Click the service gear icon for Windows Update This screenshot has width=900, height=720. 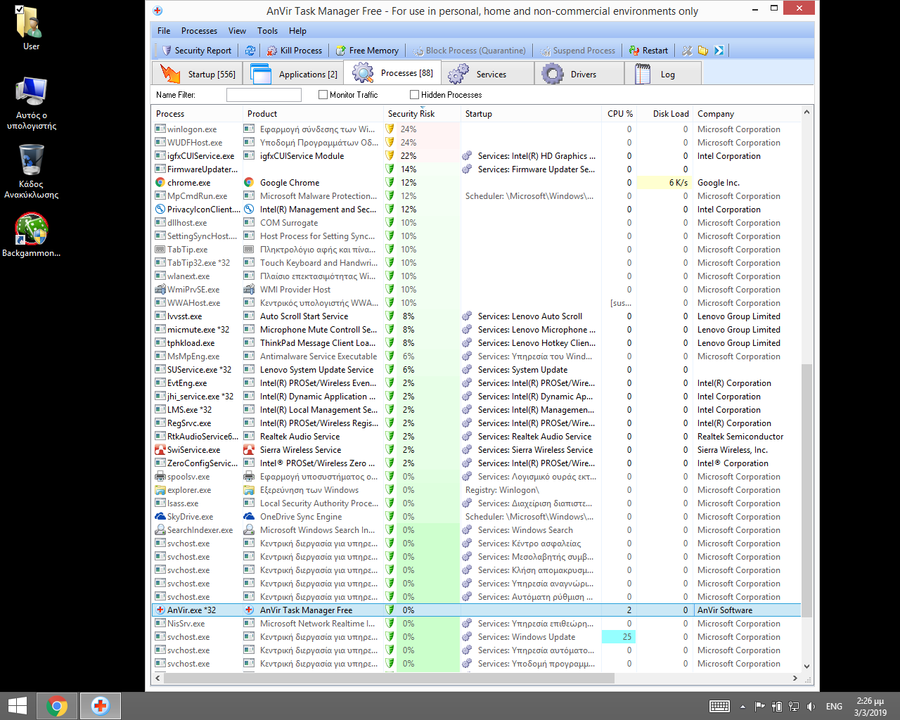[467, 637]
